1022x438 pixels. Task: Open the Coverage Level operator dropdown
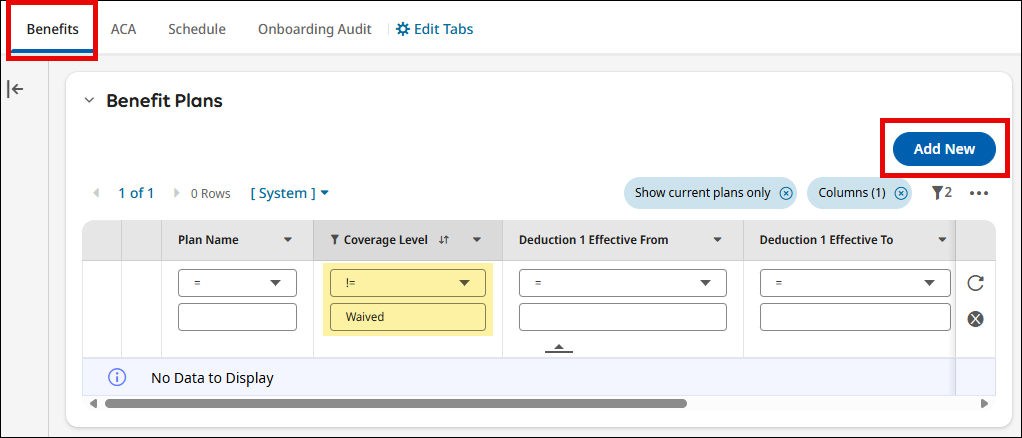coord(408,283)
